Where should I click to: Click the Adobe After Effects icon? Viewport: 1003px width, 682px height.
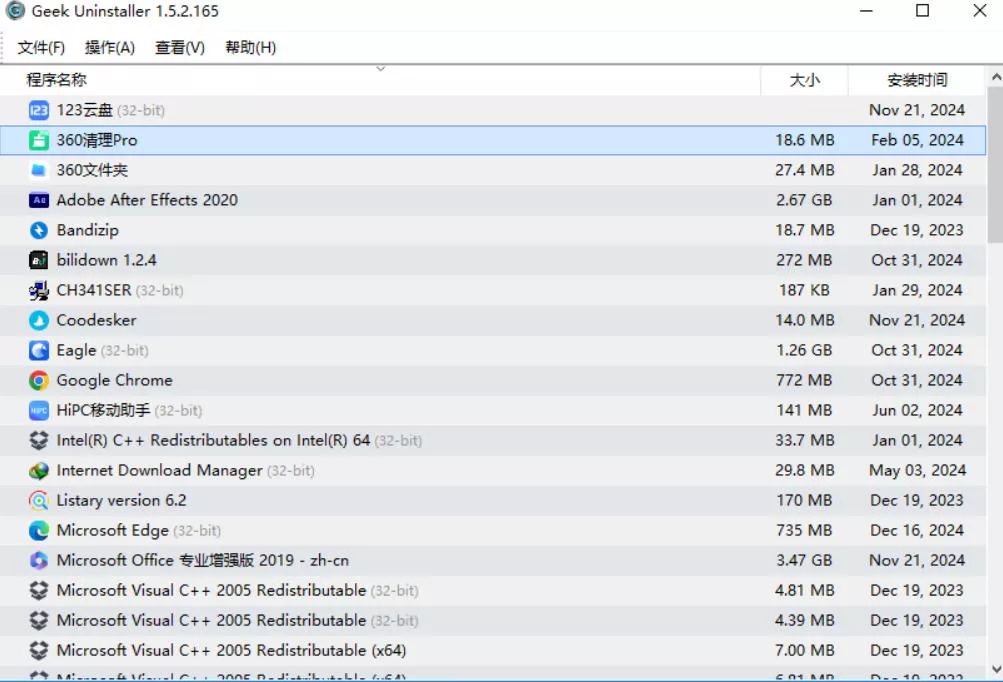[x=38, y=200]
